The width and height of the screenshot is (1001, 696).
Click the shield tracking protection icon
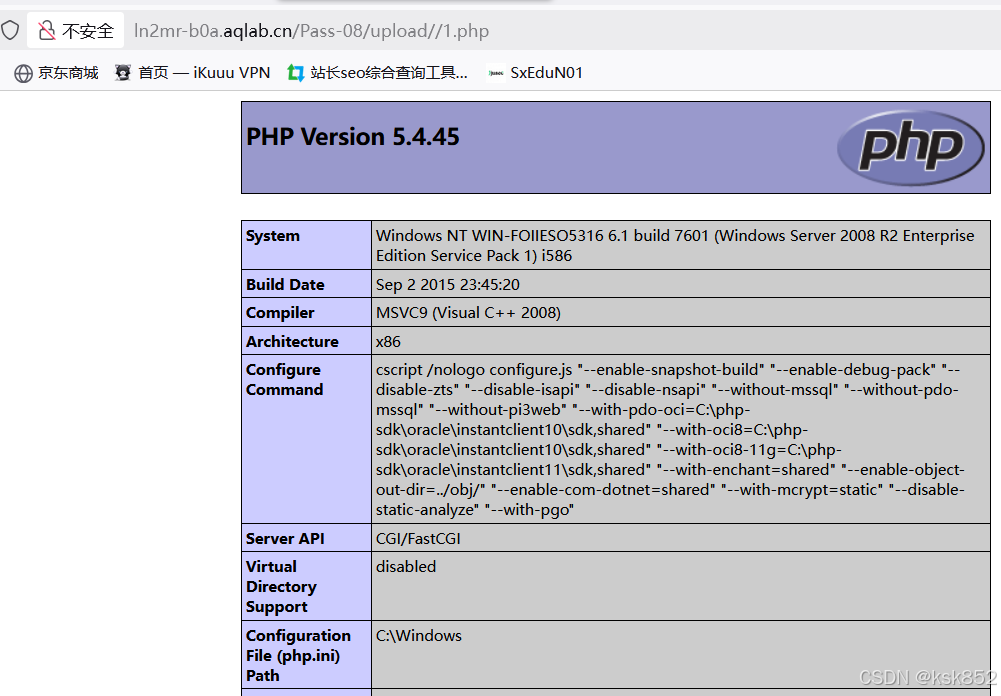pos(10,30)
